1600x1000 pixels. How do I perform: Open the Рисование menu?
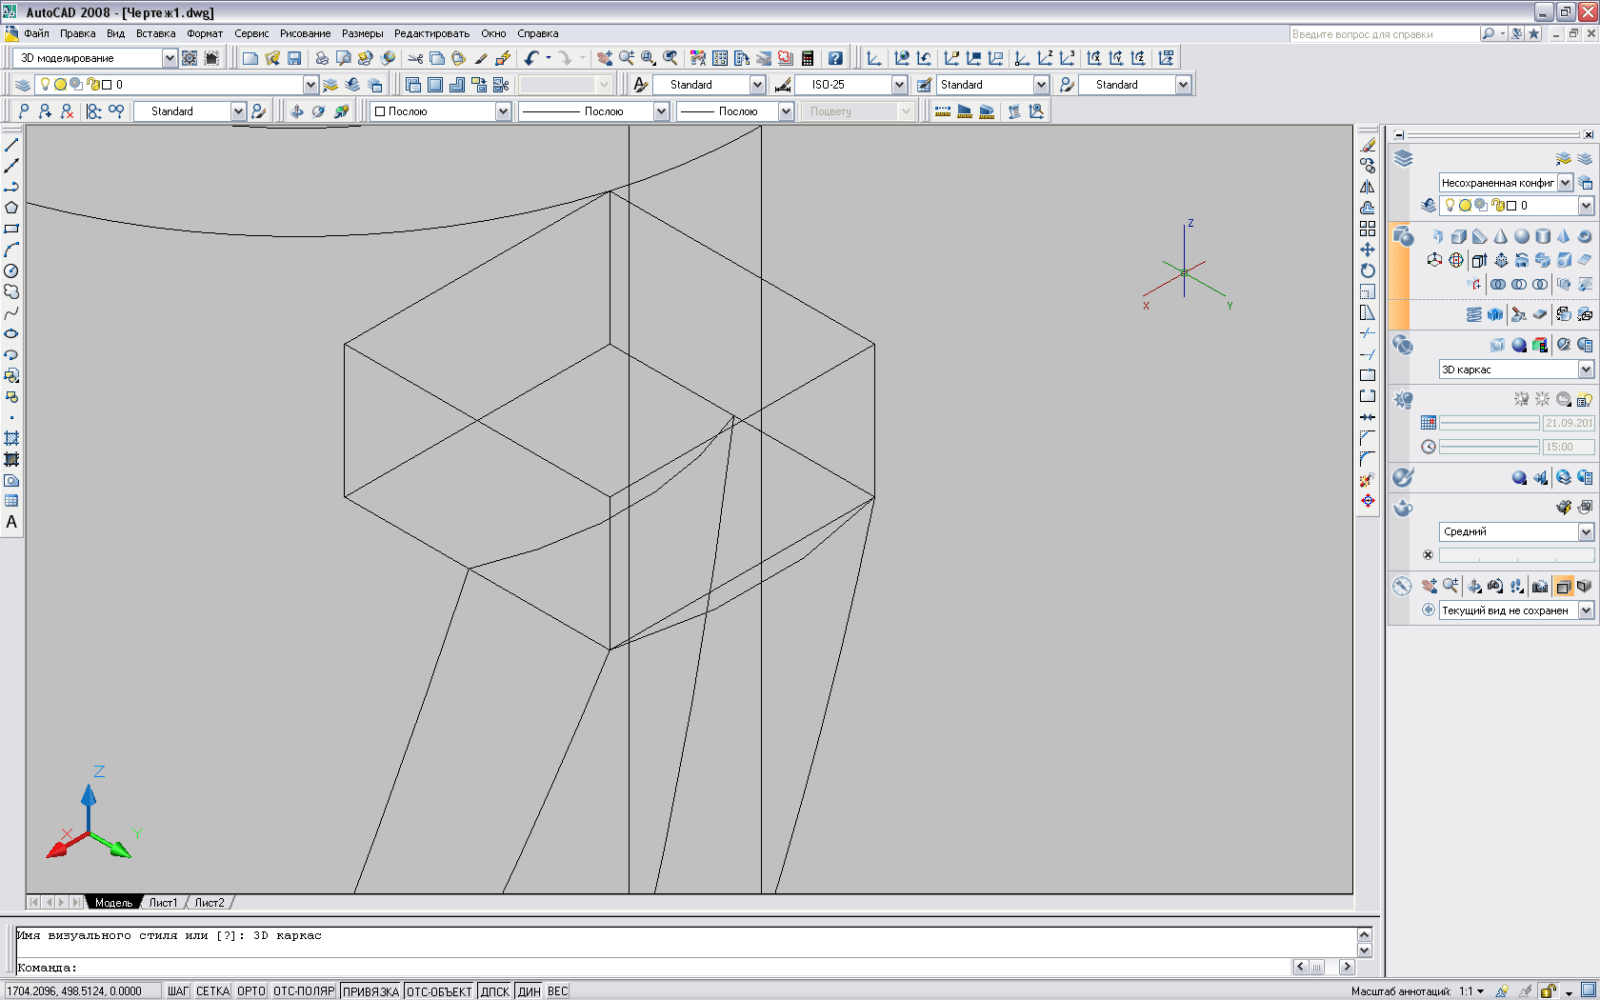(305, 33)
